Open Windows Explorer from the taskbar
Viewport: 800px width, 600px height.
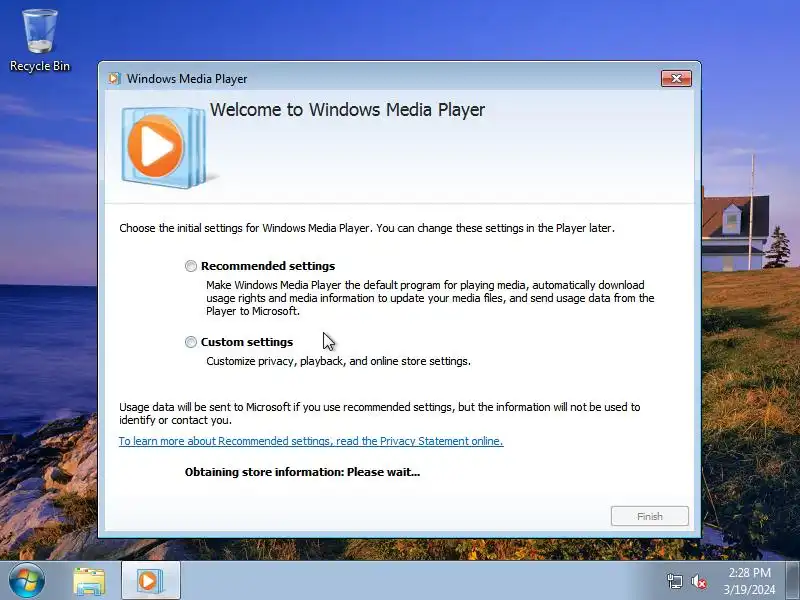(89, 581)
